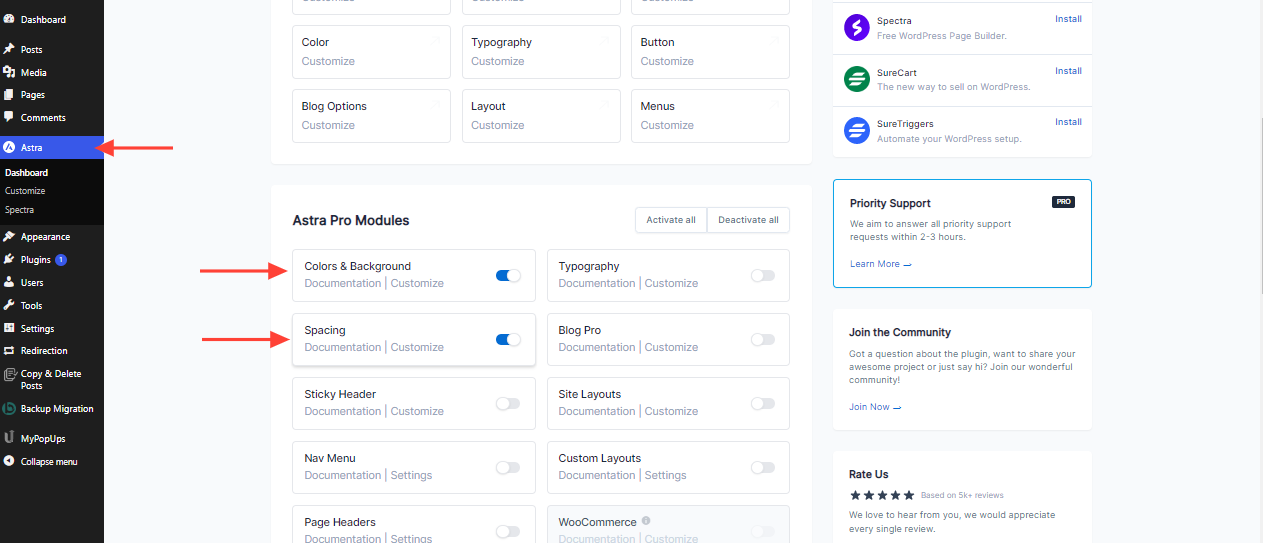Open the Media library icon
The image size is (1263, 543).
point(9,72)
